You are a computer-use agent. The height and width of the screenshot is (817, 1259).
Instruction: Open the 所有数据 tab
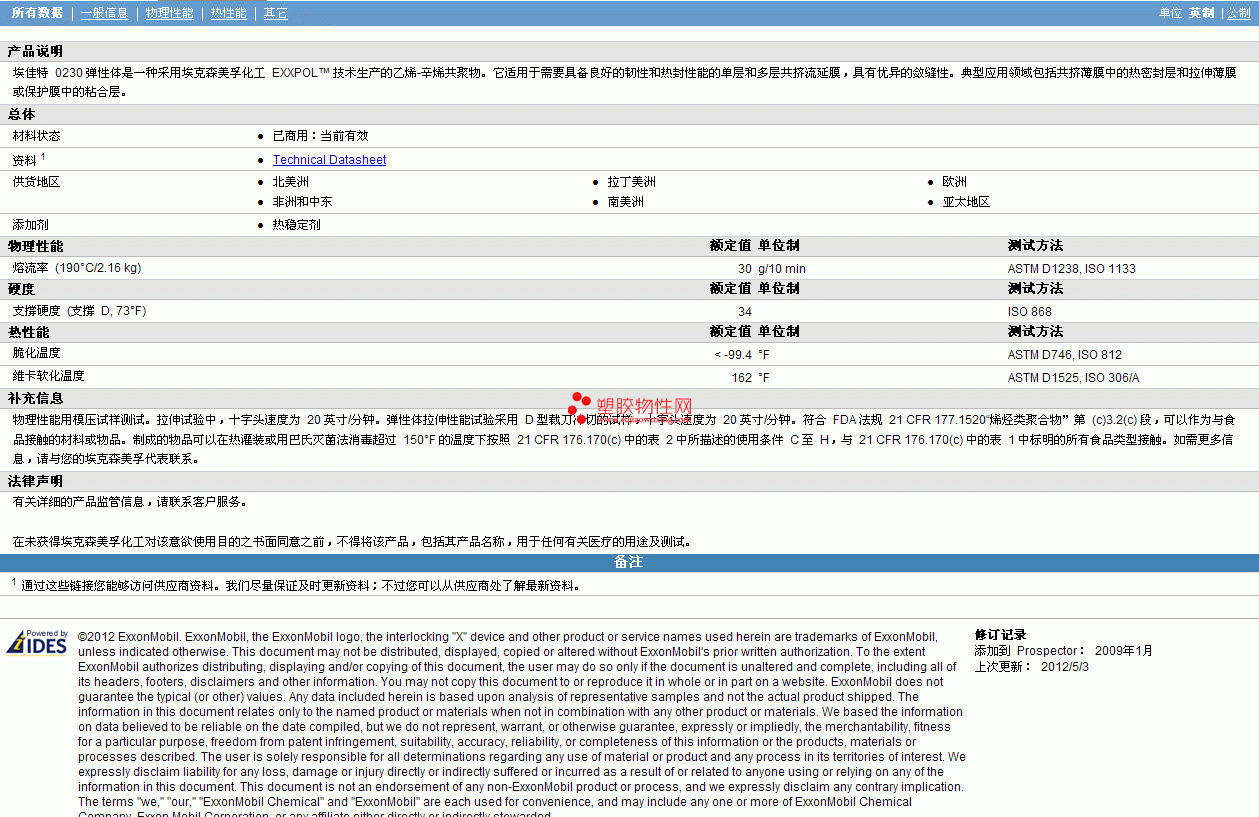pos(37,13)
